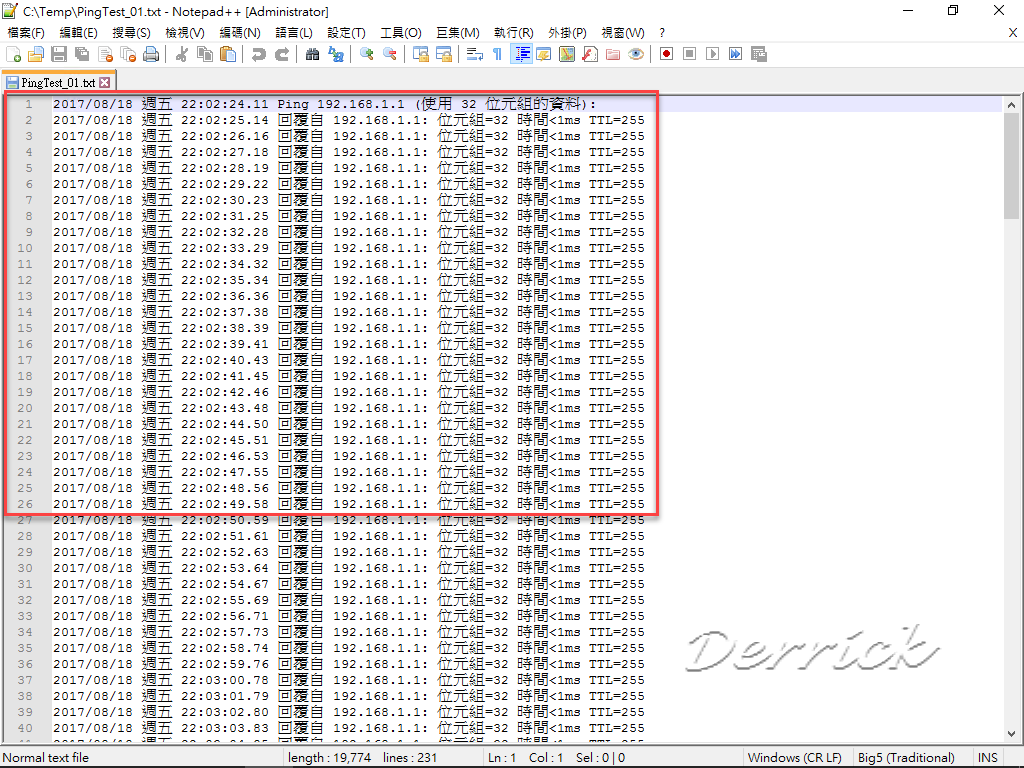Print the ping log
This screenshot has width=1024, height=768.
coord(150,54)
